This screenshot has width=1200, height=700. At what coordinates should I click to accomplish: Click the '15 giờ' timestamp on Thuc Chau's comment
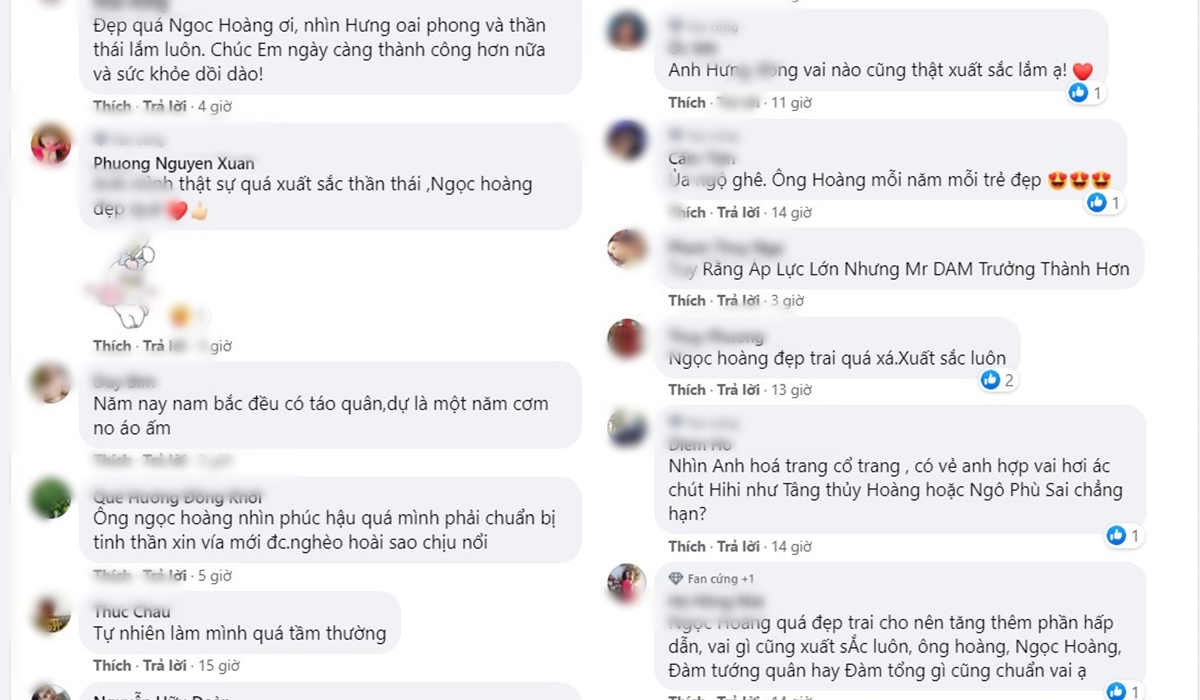coord(217,665)
